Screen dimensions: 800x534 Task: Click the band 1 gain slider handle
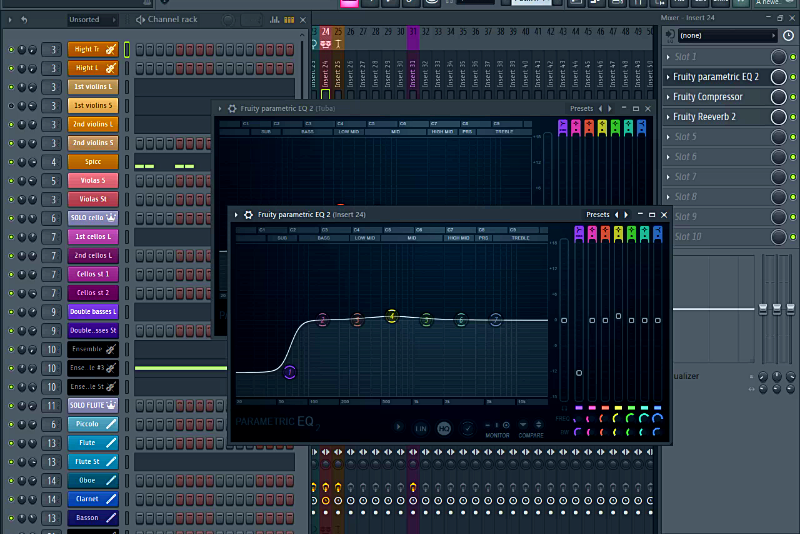tap(579, 373)
